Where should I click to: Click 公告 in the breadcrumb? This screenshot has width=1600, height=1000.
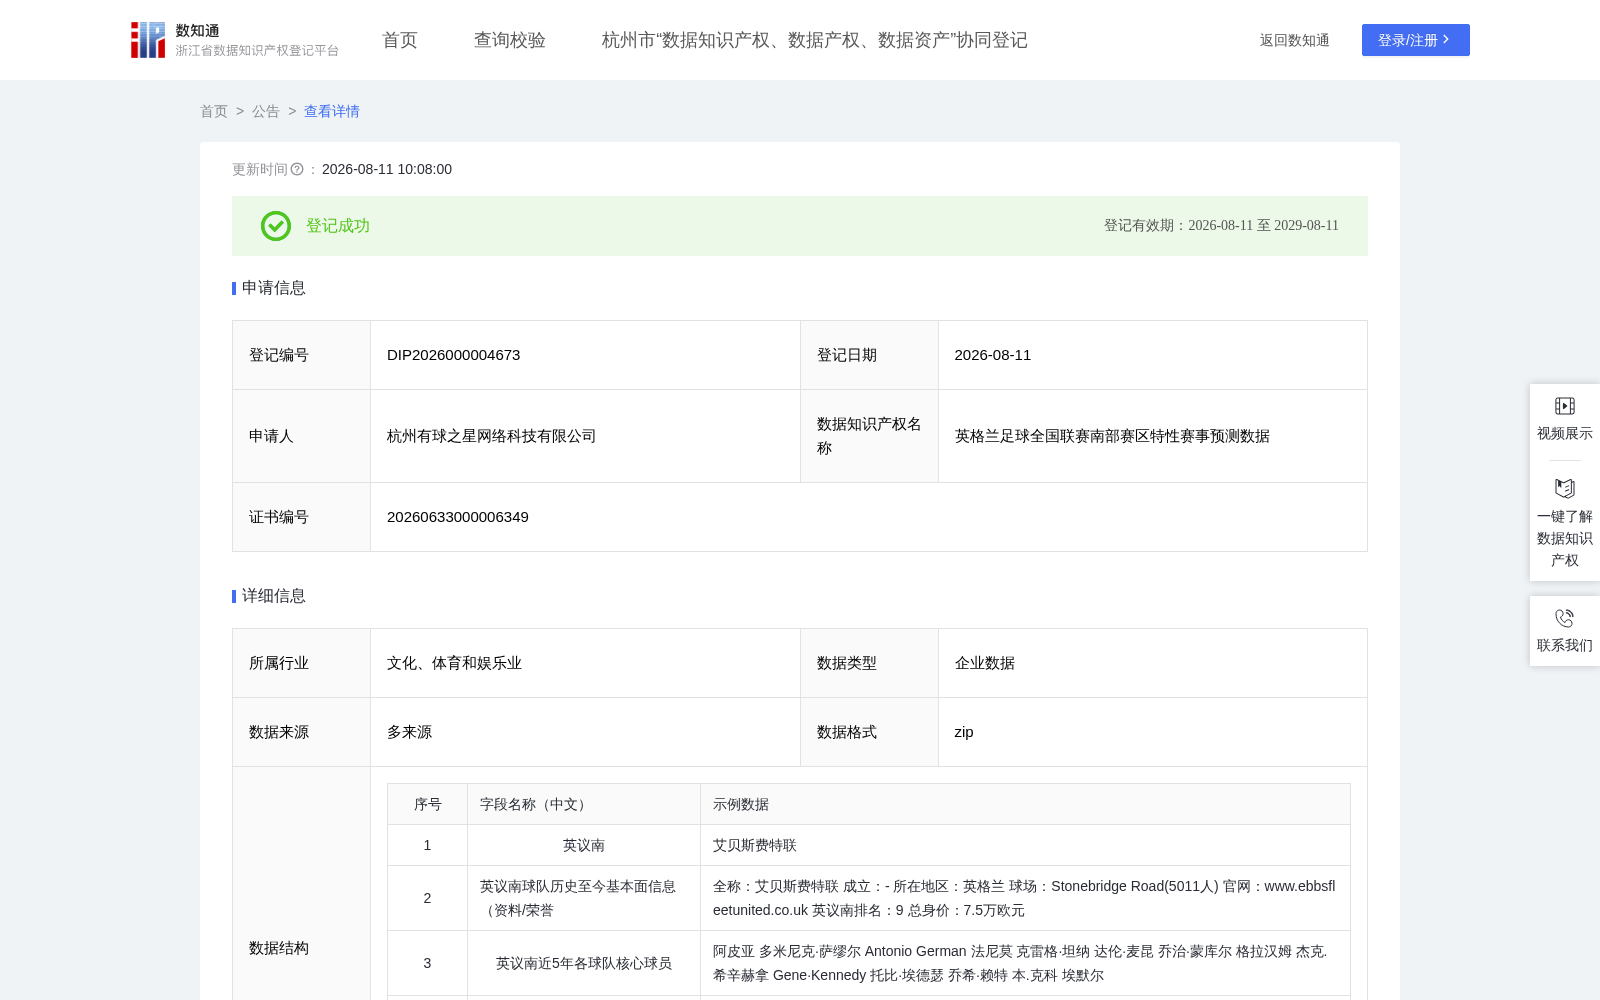tap(266, 111)
